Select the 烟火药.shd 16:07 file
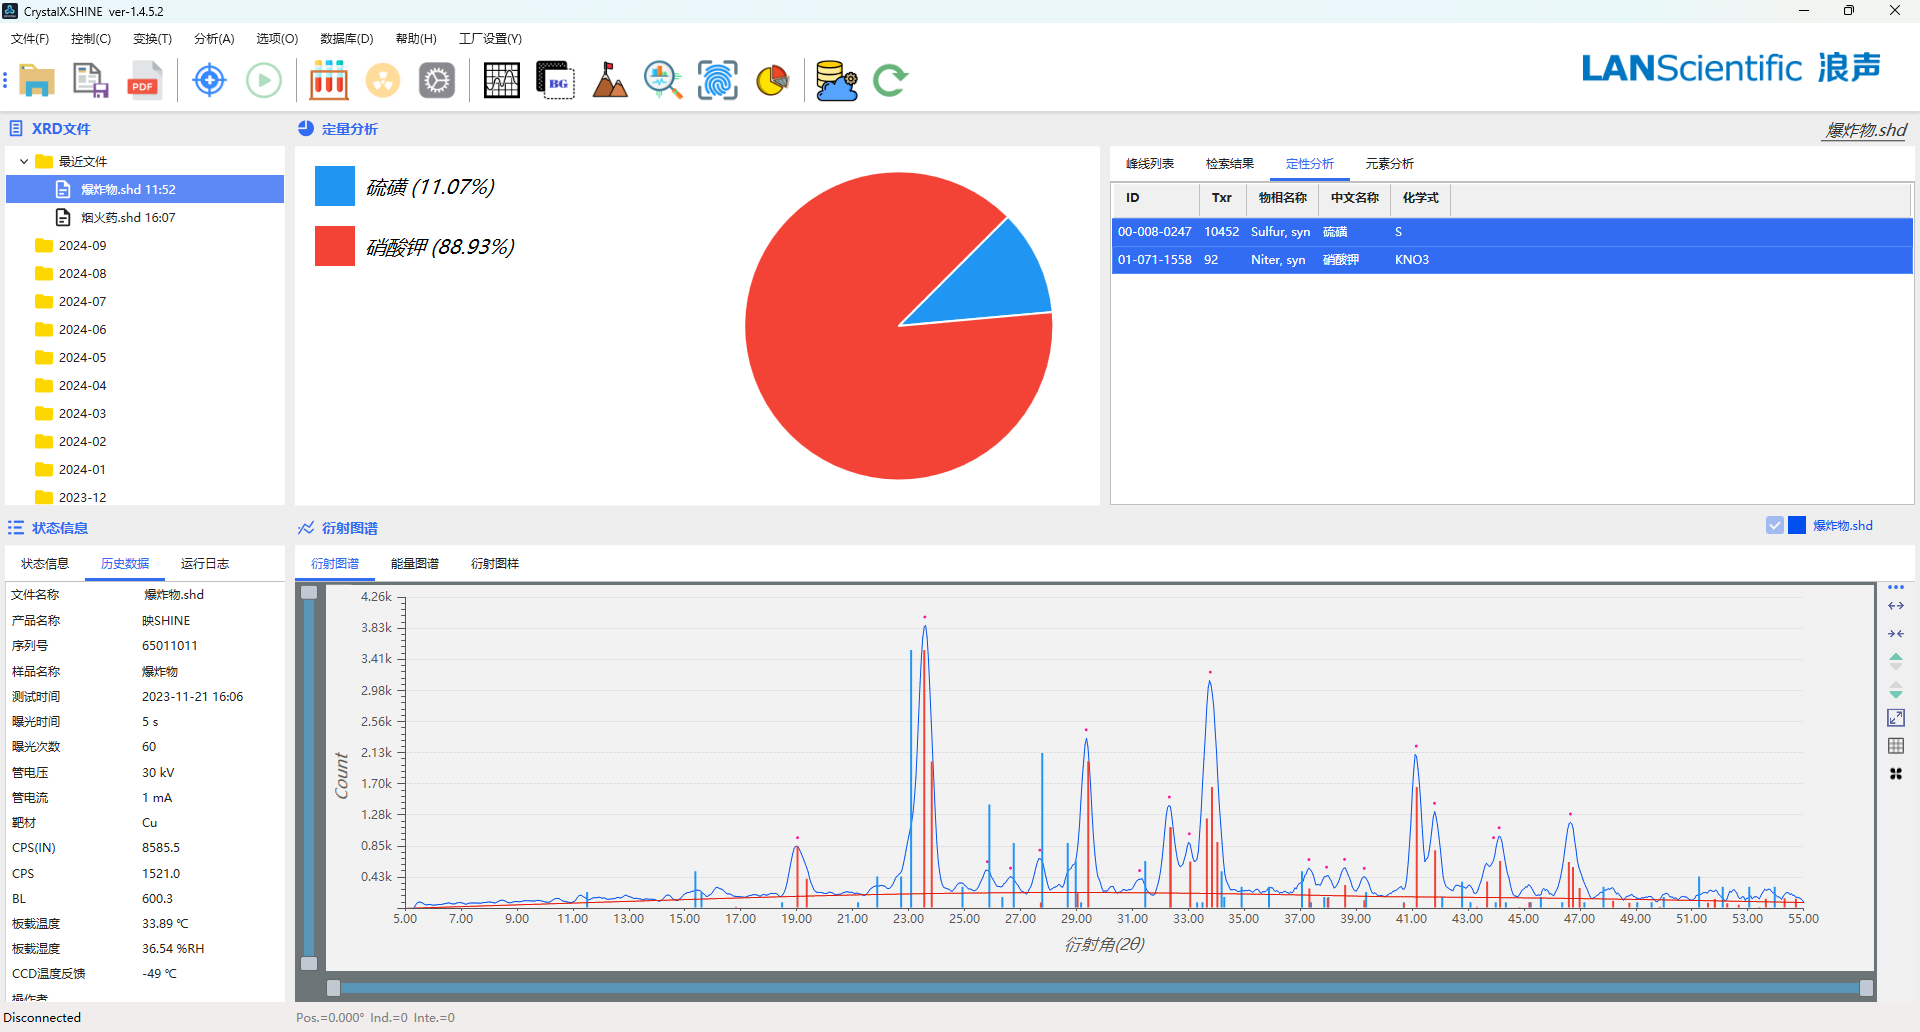This screenshot has height=1032, width=1920. (x=128, y=217)
